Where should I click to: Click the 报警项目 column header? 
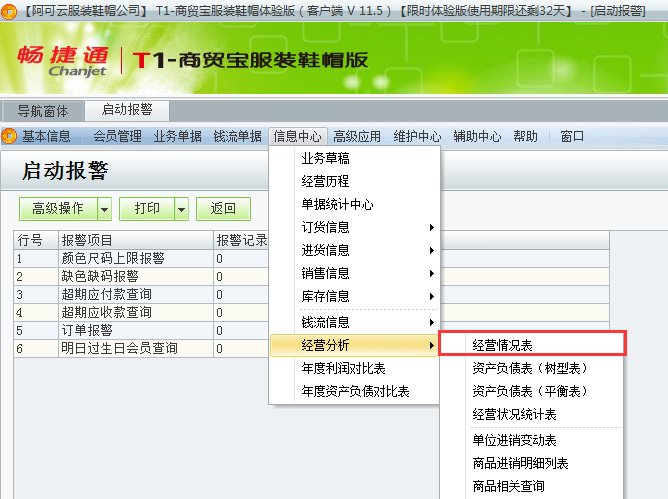pos(136,240)
